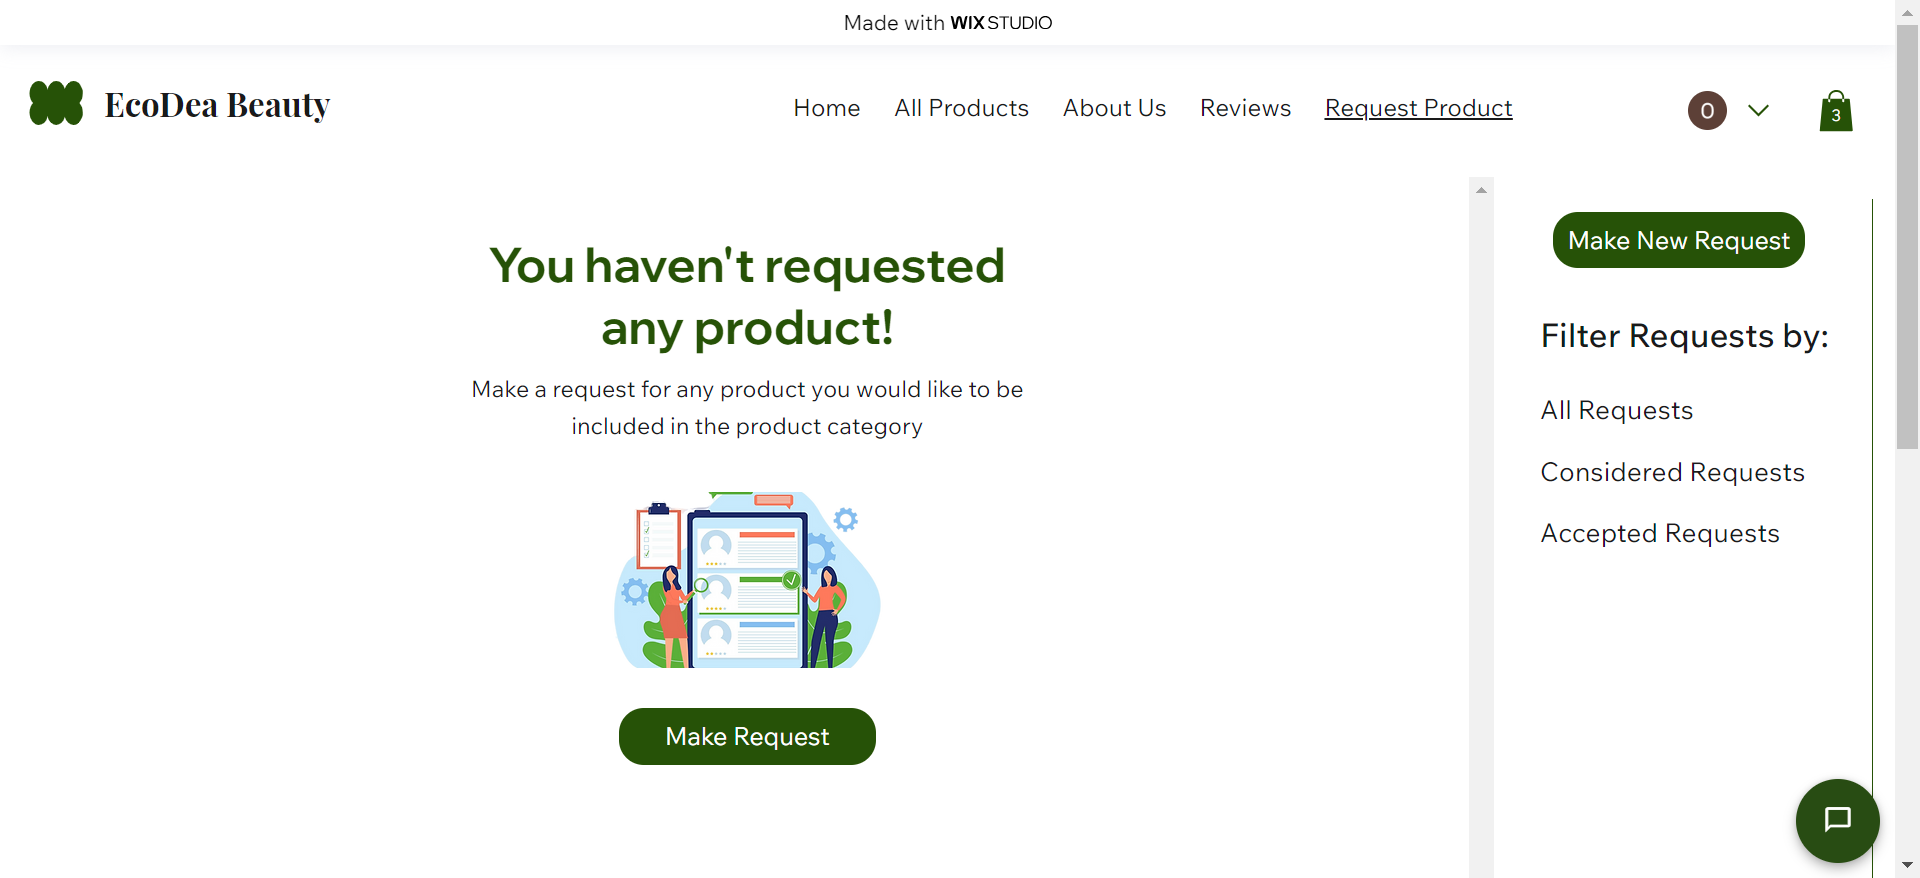The image size is (1920, 878).
Task: Filter by Accepted Requests
Action: point(1660,533)
